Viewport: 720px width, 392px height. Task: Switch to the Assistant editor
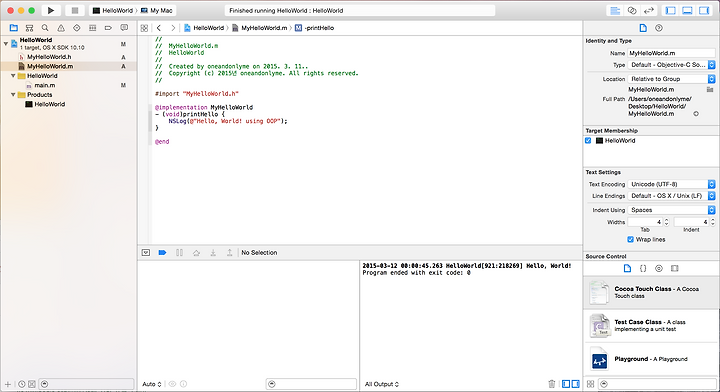point(632,10)
